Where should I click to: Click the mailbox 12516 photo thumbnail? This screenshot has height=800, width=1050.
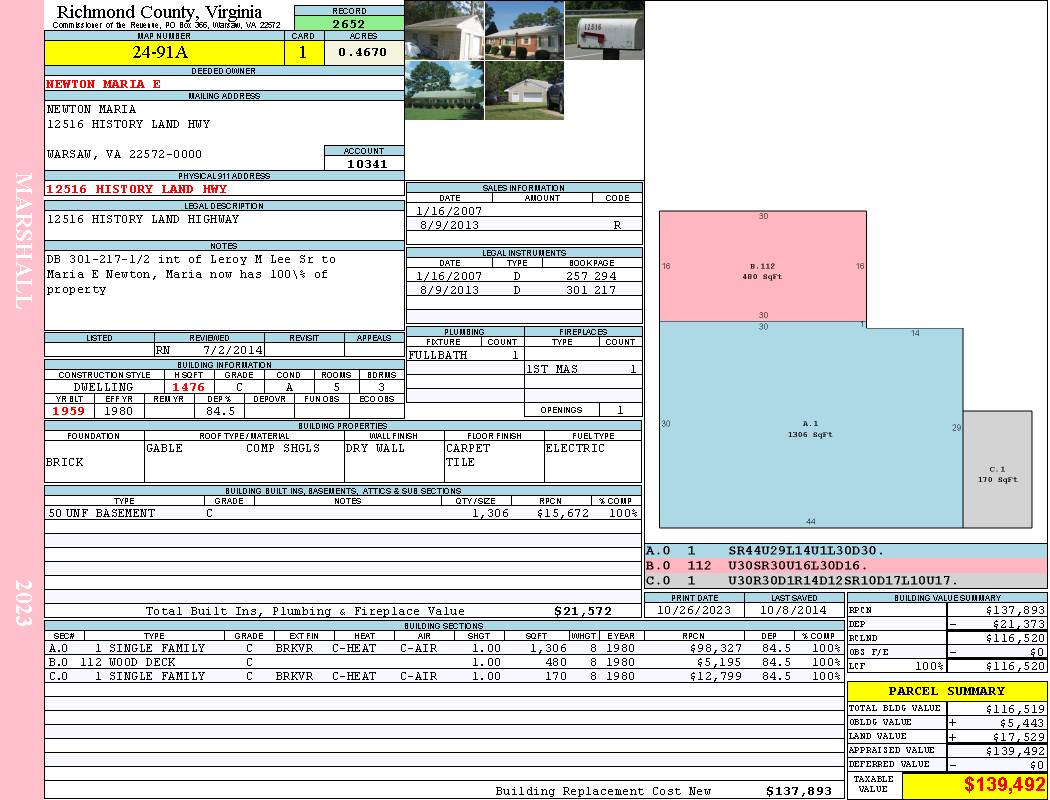pos(605,30)
